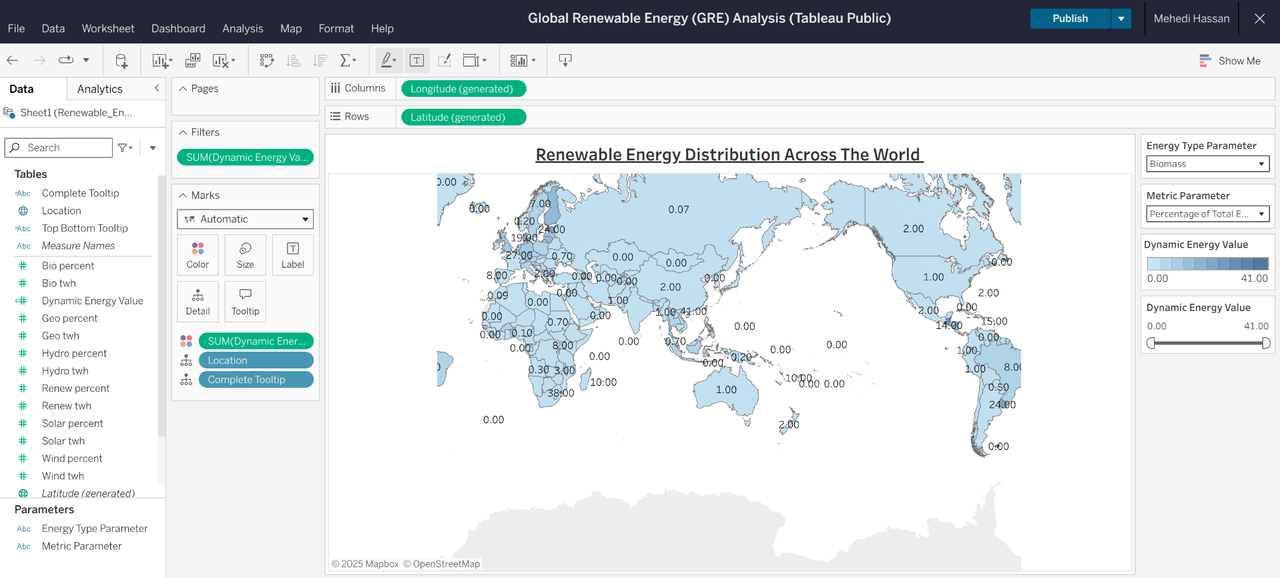
Task: Click the Tooltip button on Marks card
Action: (x=245, y=301)
